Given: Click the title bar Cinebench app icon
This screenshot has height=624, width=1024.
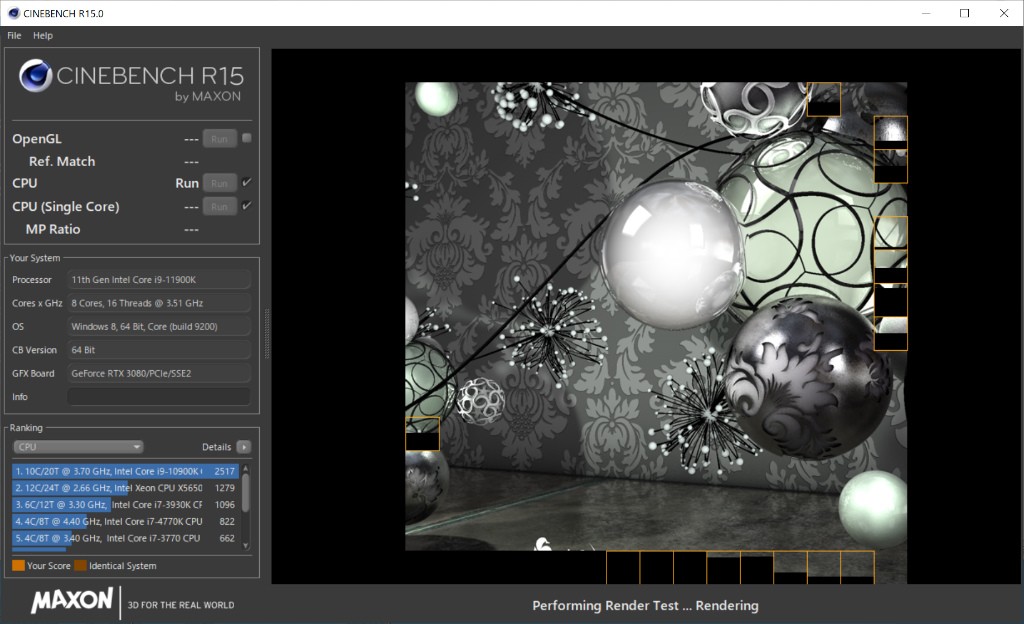Looking at the screenshot, I should click(x=12, y=13).
